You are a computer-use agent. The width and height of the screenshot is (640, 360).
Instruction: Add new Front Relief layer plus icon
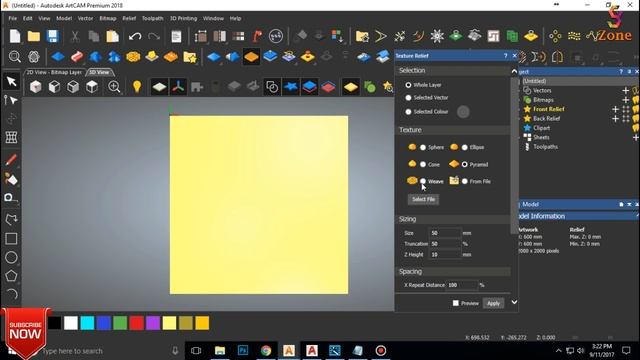click(616, 109)
